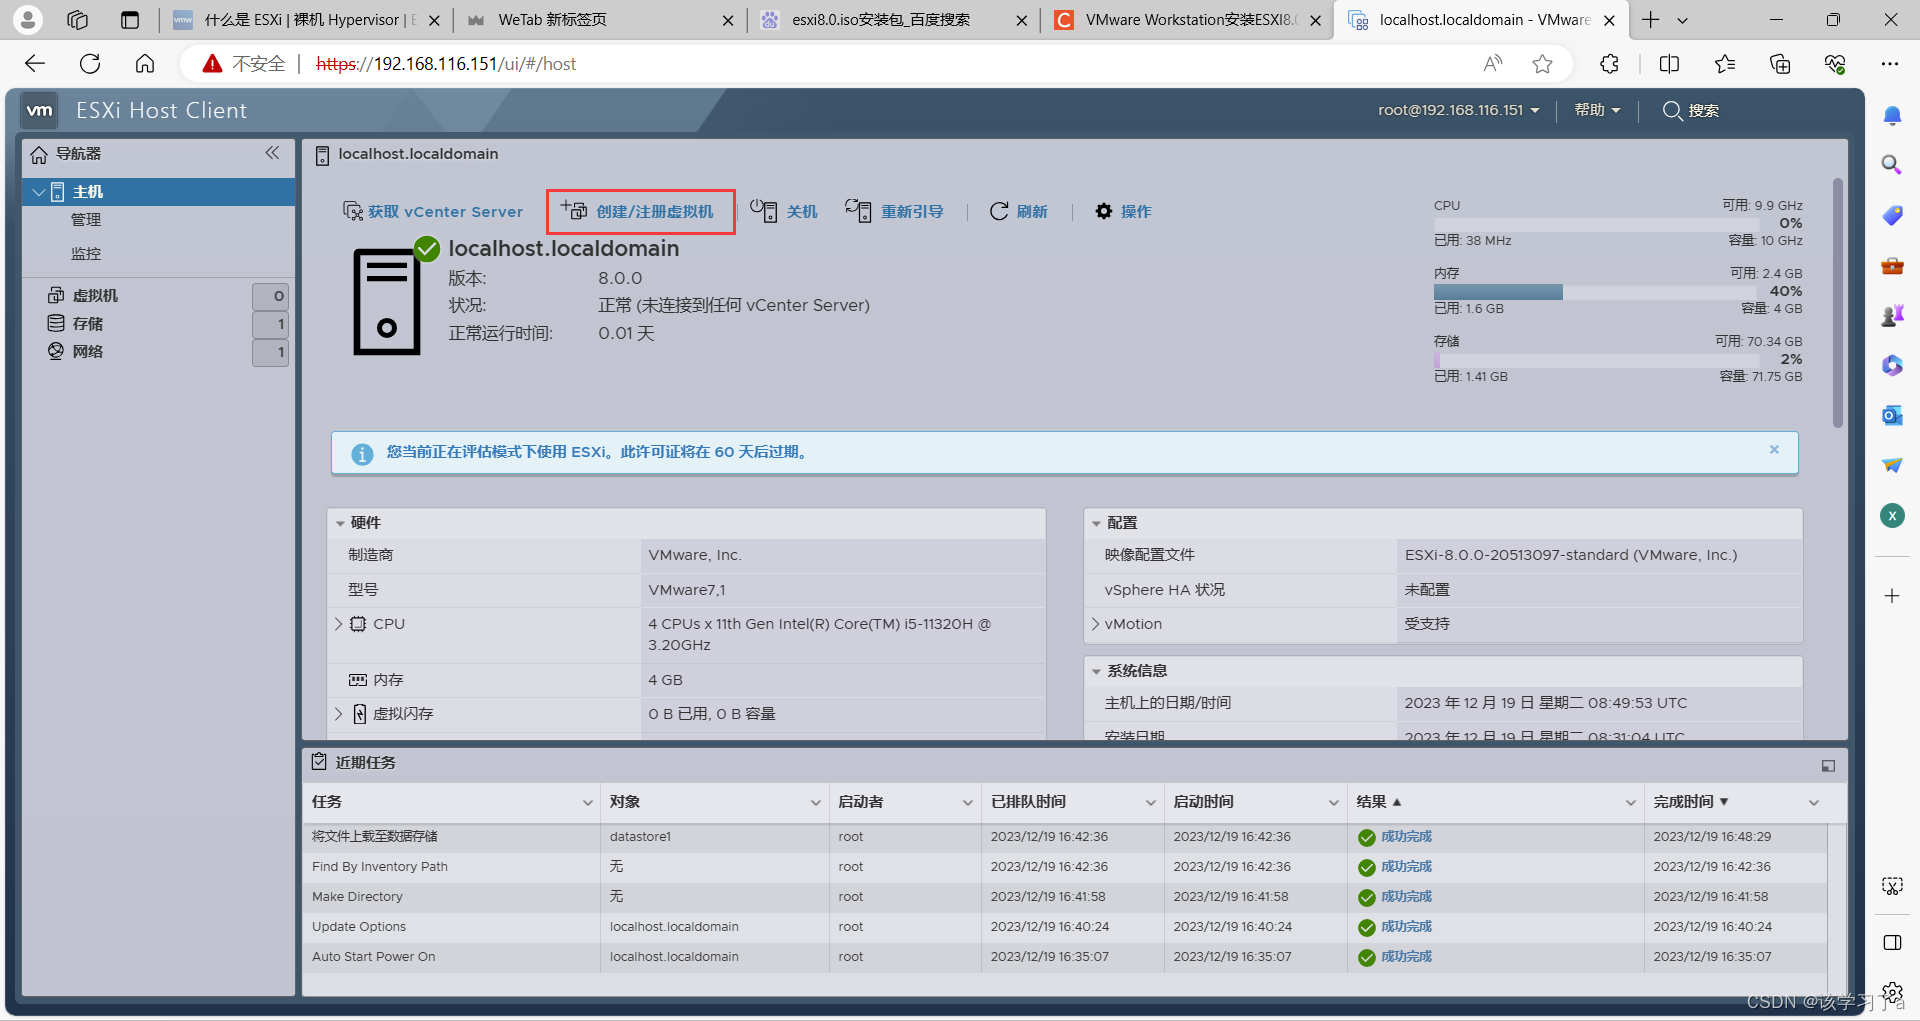Click the Recent tasks (近期任务) clipboard icon
This screenshot has height=1021, width=1920.
pyautogui.click(x=319, y=762)
